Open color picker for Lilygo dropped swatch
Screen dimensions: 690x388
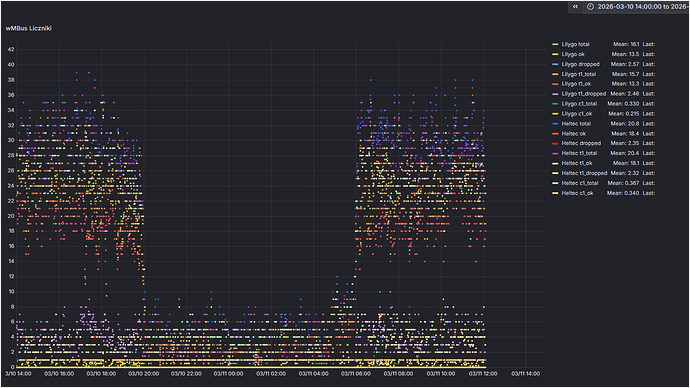point(555,64)
